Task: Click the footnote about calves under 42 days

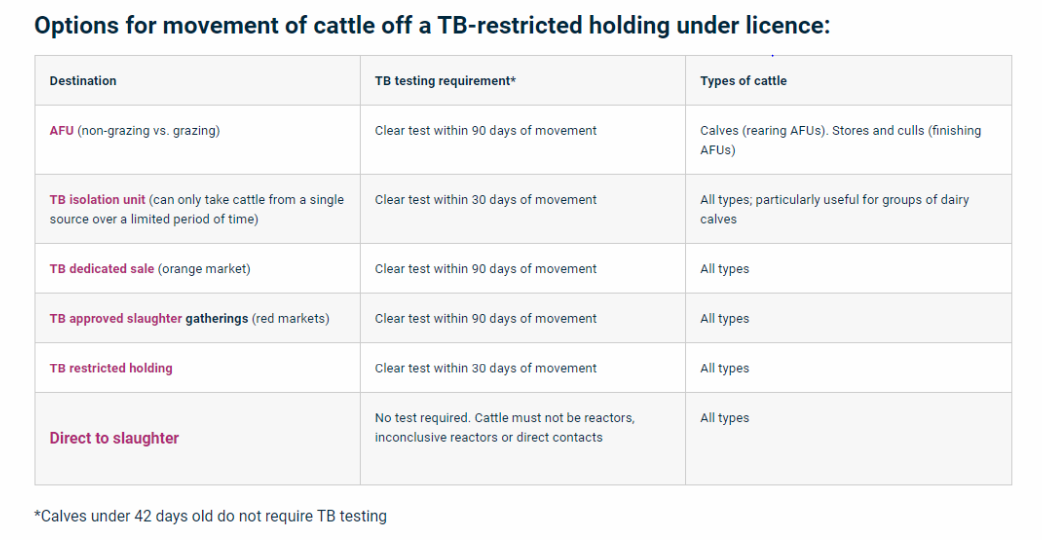Action: pos(210,516)
